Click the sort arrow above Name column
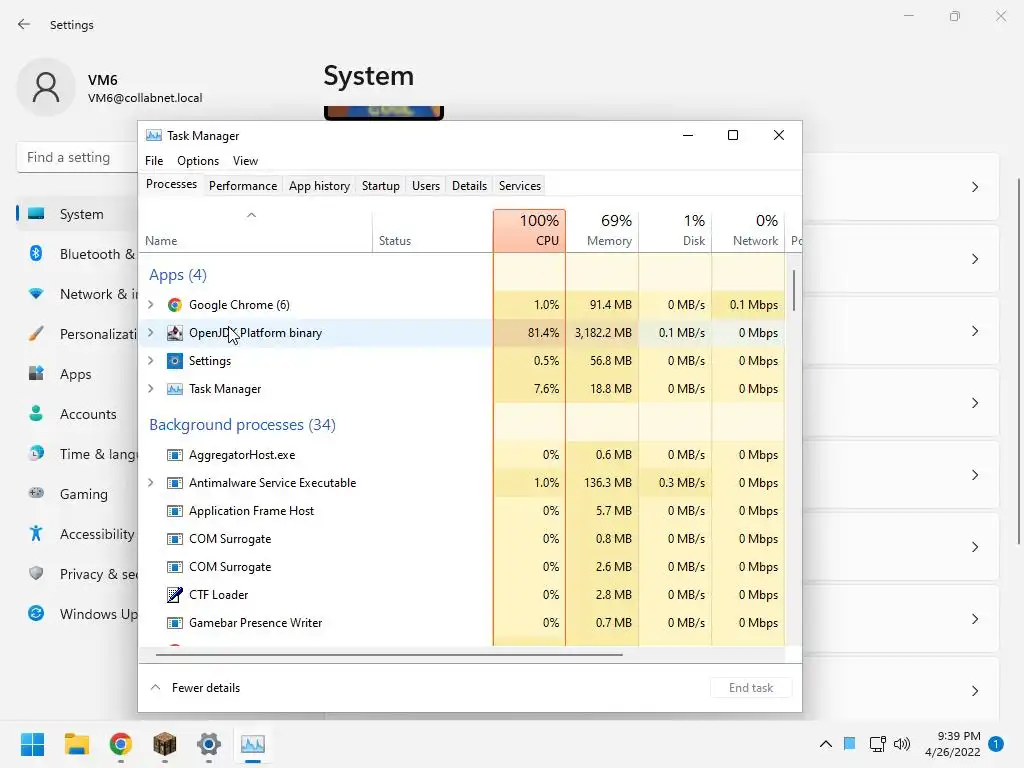 click(x=251, y=215)
